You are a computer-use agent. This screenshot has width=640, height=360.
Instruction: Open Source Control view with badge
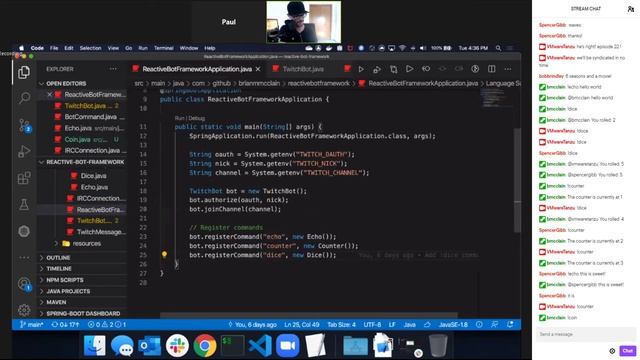click(24, 125)
